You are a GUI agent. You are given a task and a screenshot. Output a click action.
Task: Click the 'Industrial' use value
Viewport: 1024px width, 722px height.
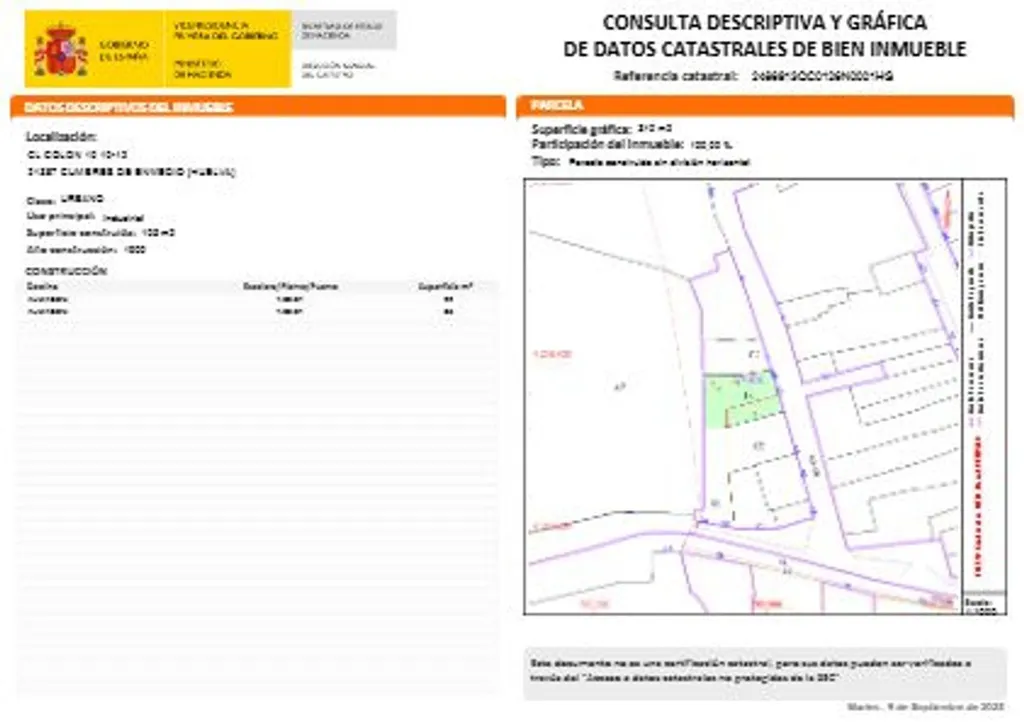pos(123,218)
